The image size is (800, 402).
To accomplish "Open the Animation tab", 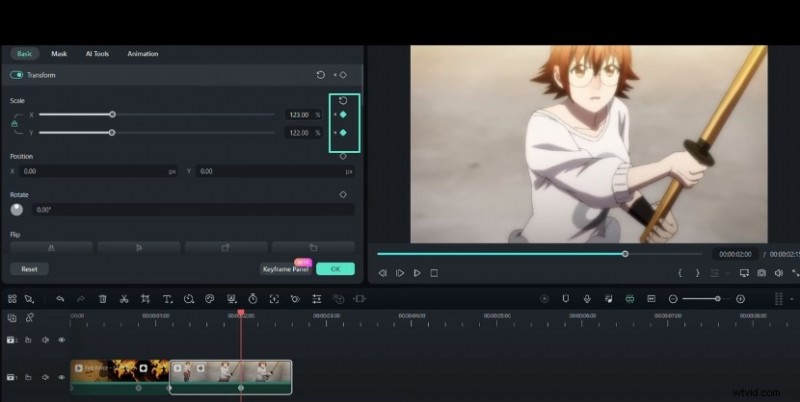I will tap(143, 54).
